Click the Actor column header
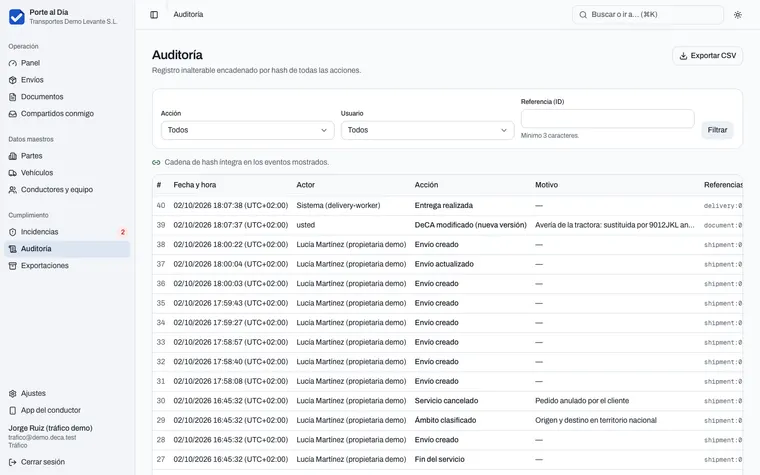Viewport: 760px width, 475px height. 305,185
